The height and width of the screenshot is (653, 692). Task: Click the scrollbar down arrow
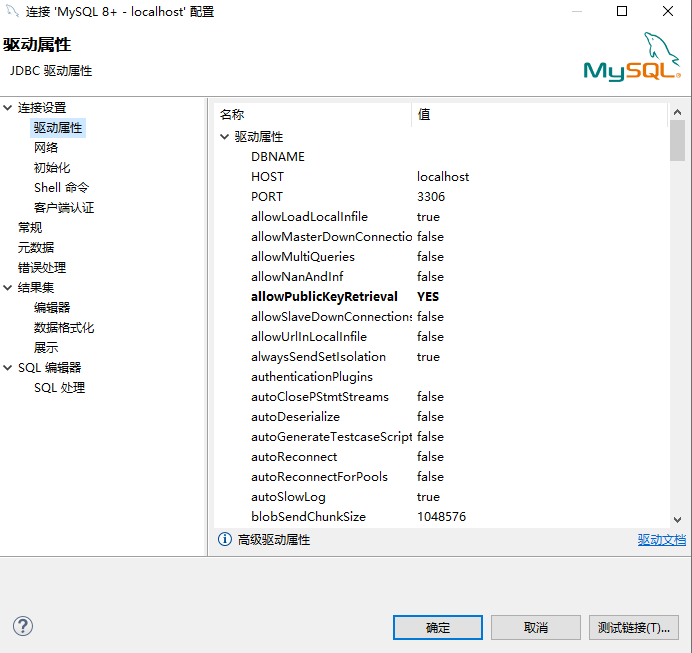[677, 520]
